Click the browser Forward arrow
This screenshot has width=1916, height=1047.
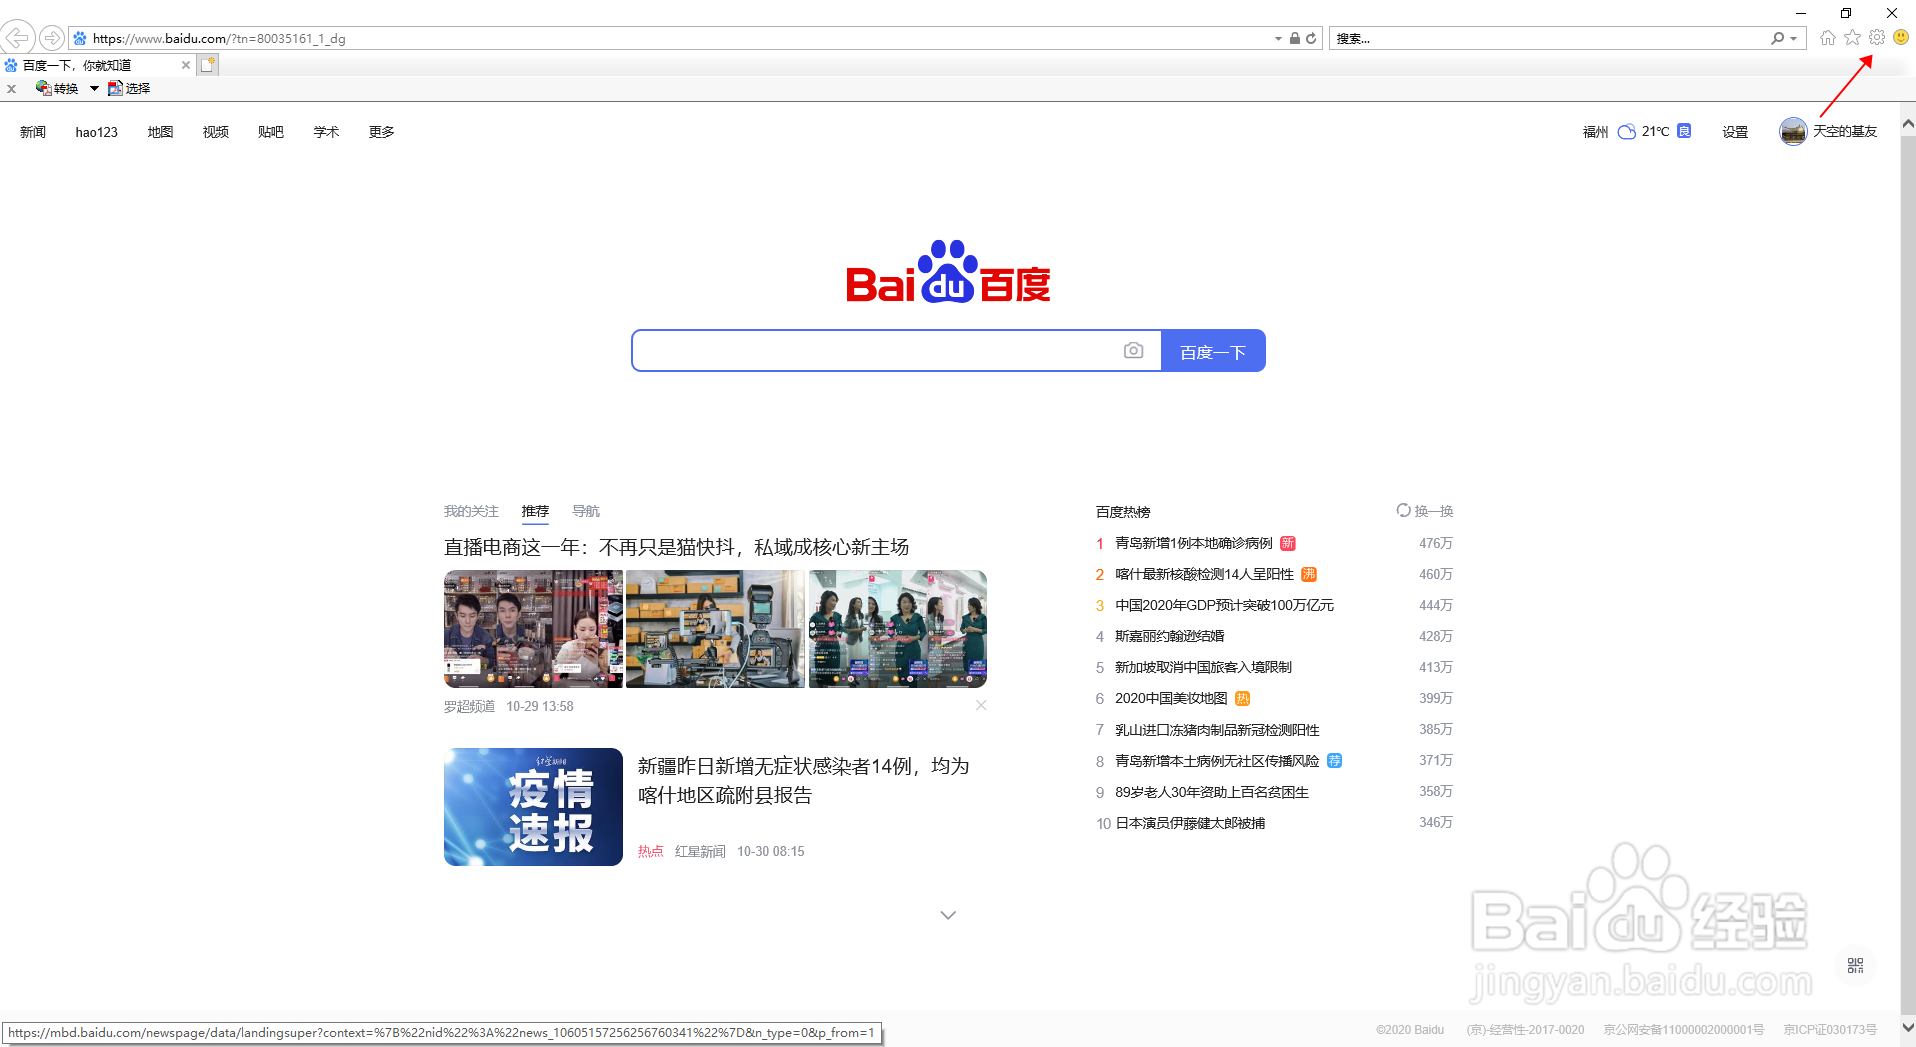pyautogui.click(x=52, y=38)
